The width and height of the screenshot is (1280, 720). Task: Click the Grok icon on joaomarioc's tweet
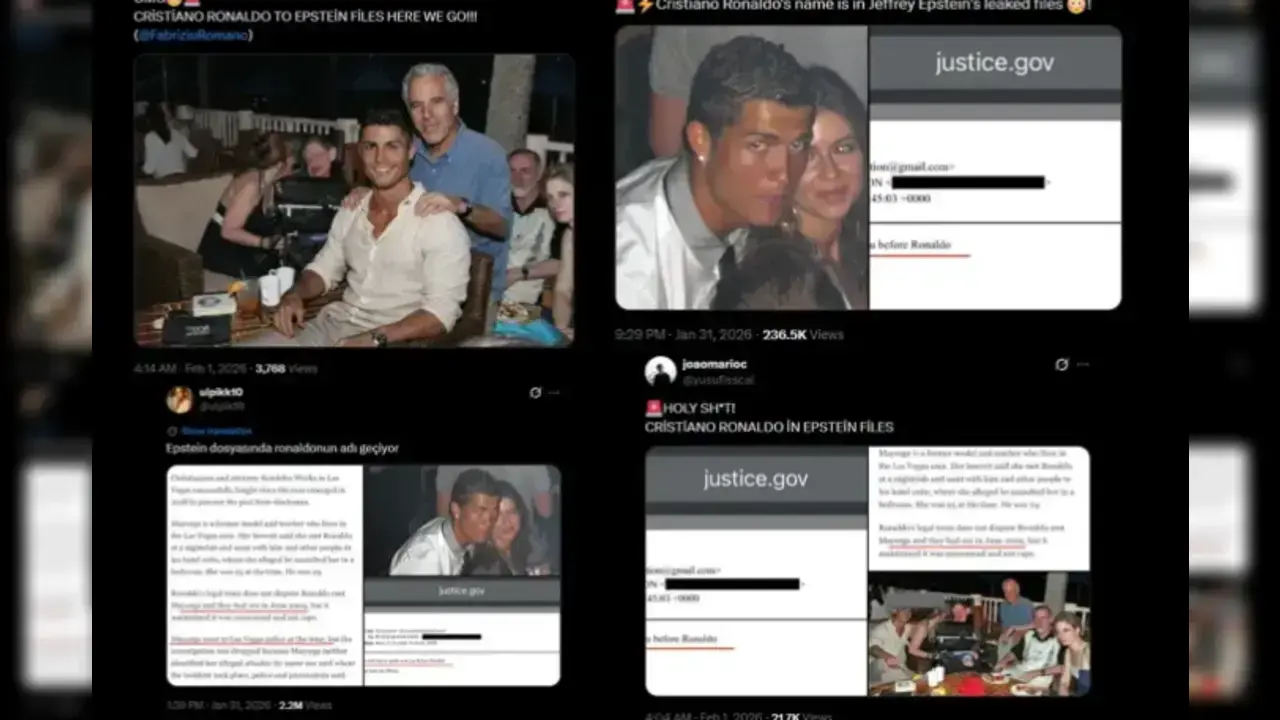pyautogui.click(x=1062, y=365)
